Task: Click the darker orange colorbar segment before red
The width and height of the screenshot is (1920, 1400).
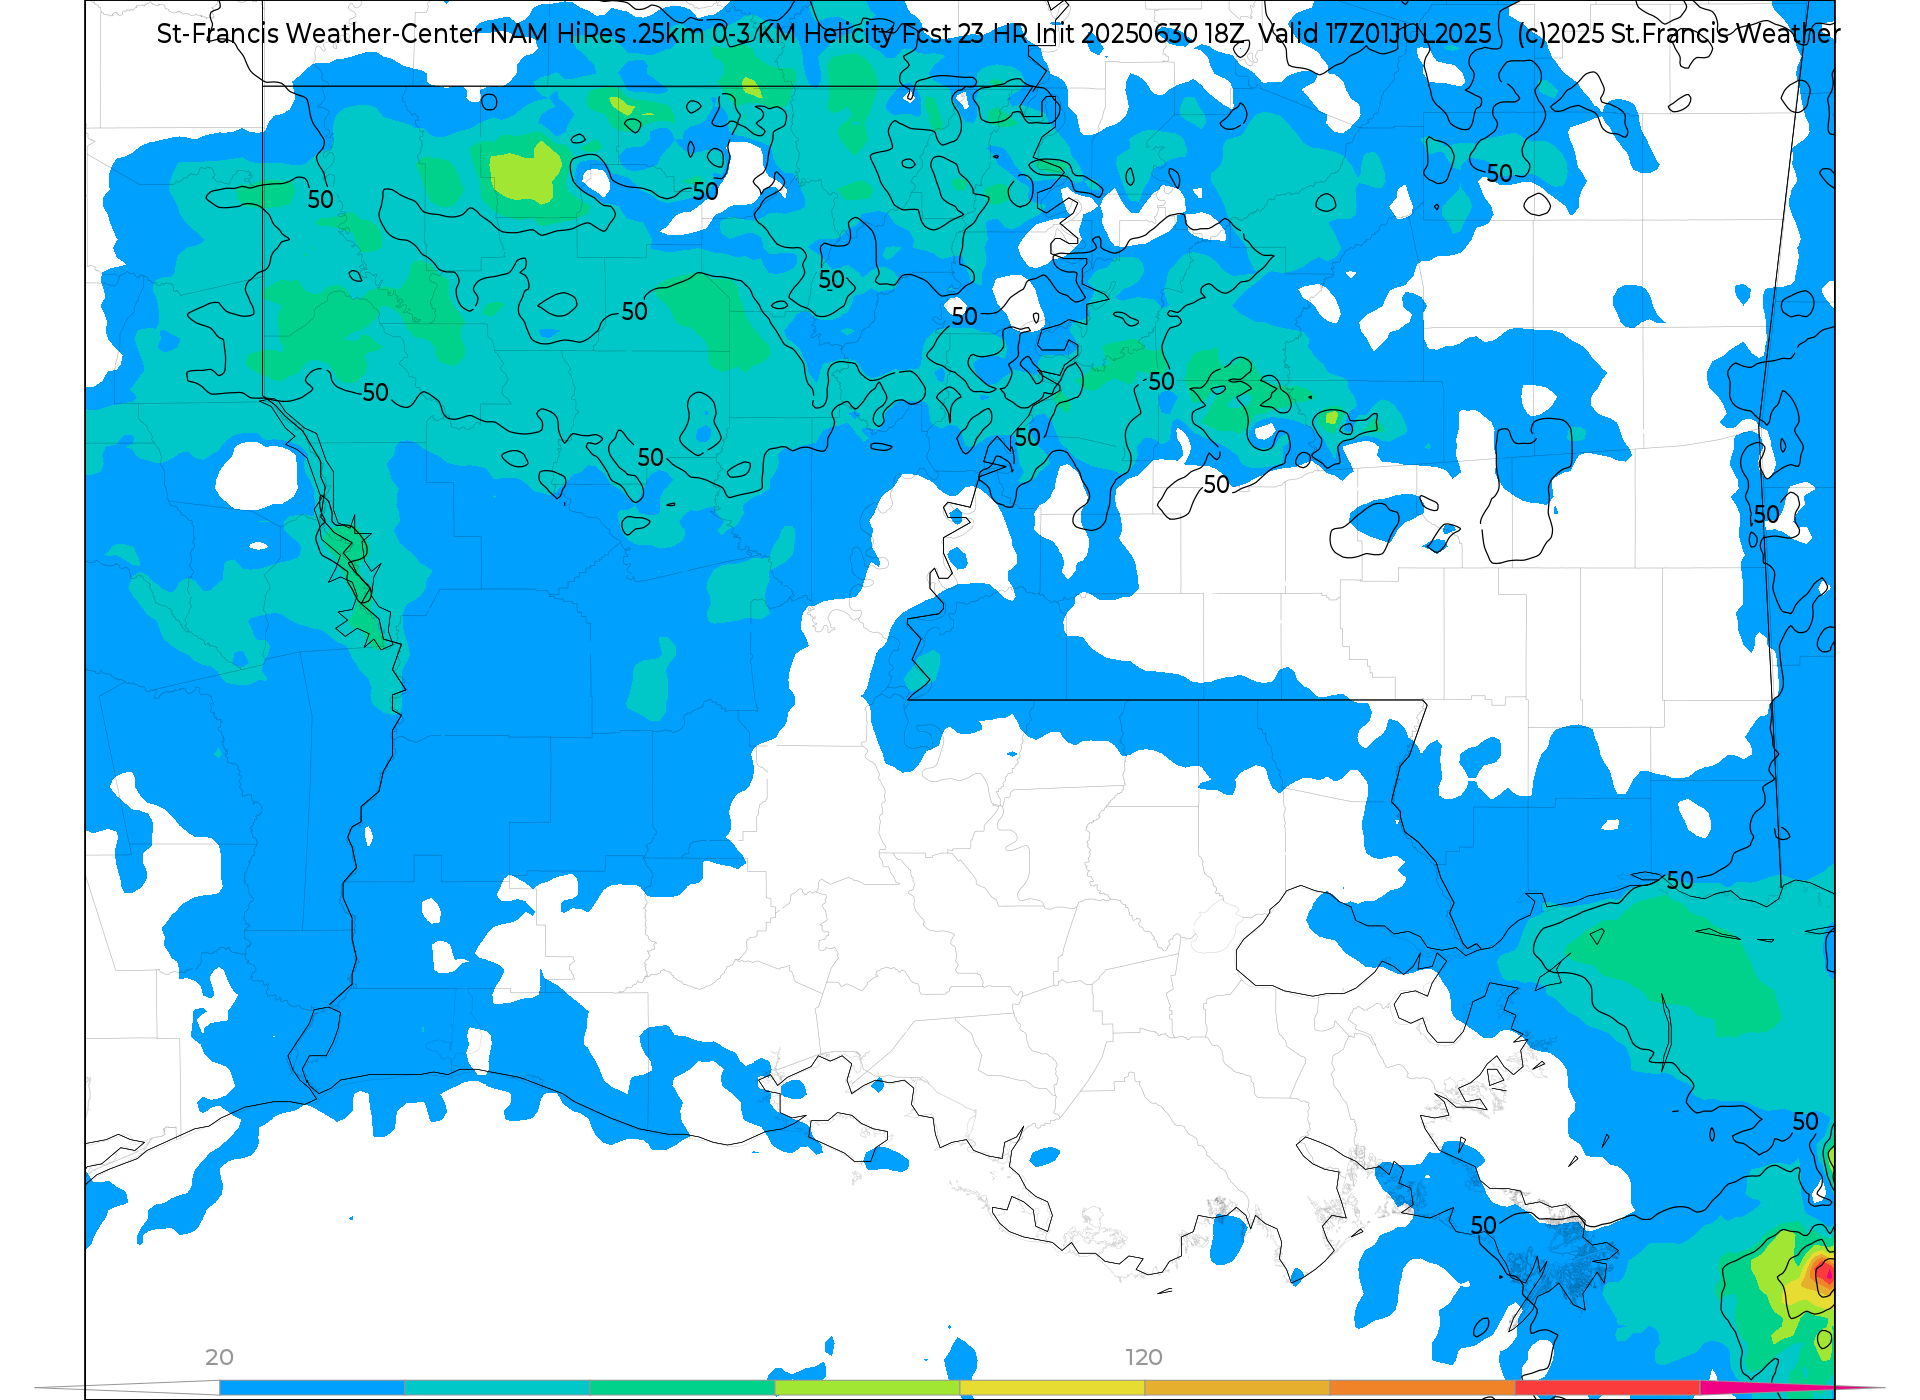Action: tap(1422, 1388)
